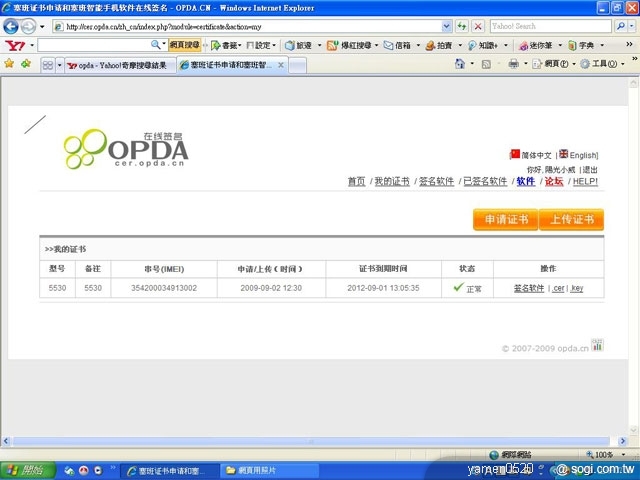Download the .cer certificate file link

pos(558,288)
